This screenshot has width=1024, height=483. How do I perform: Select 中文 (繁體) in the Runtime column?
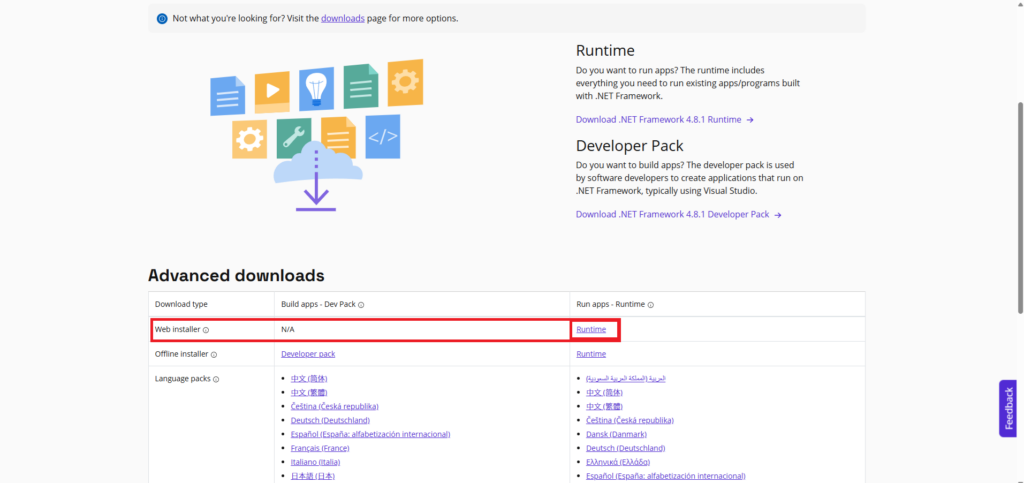604,407
